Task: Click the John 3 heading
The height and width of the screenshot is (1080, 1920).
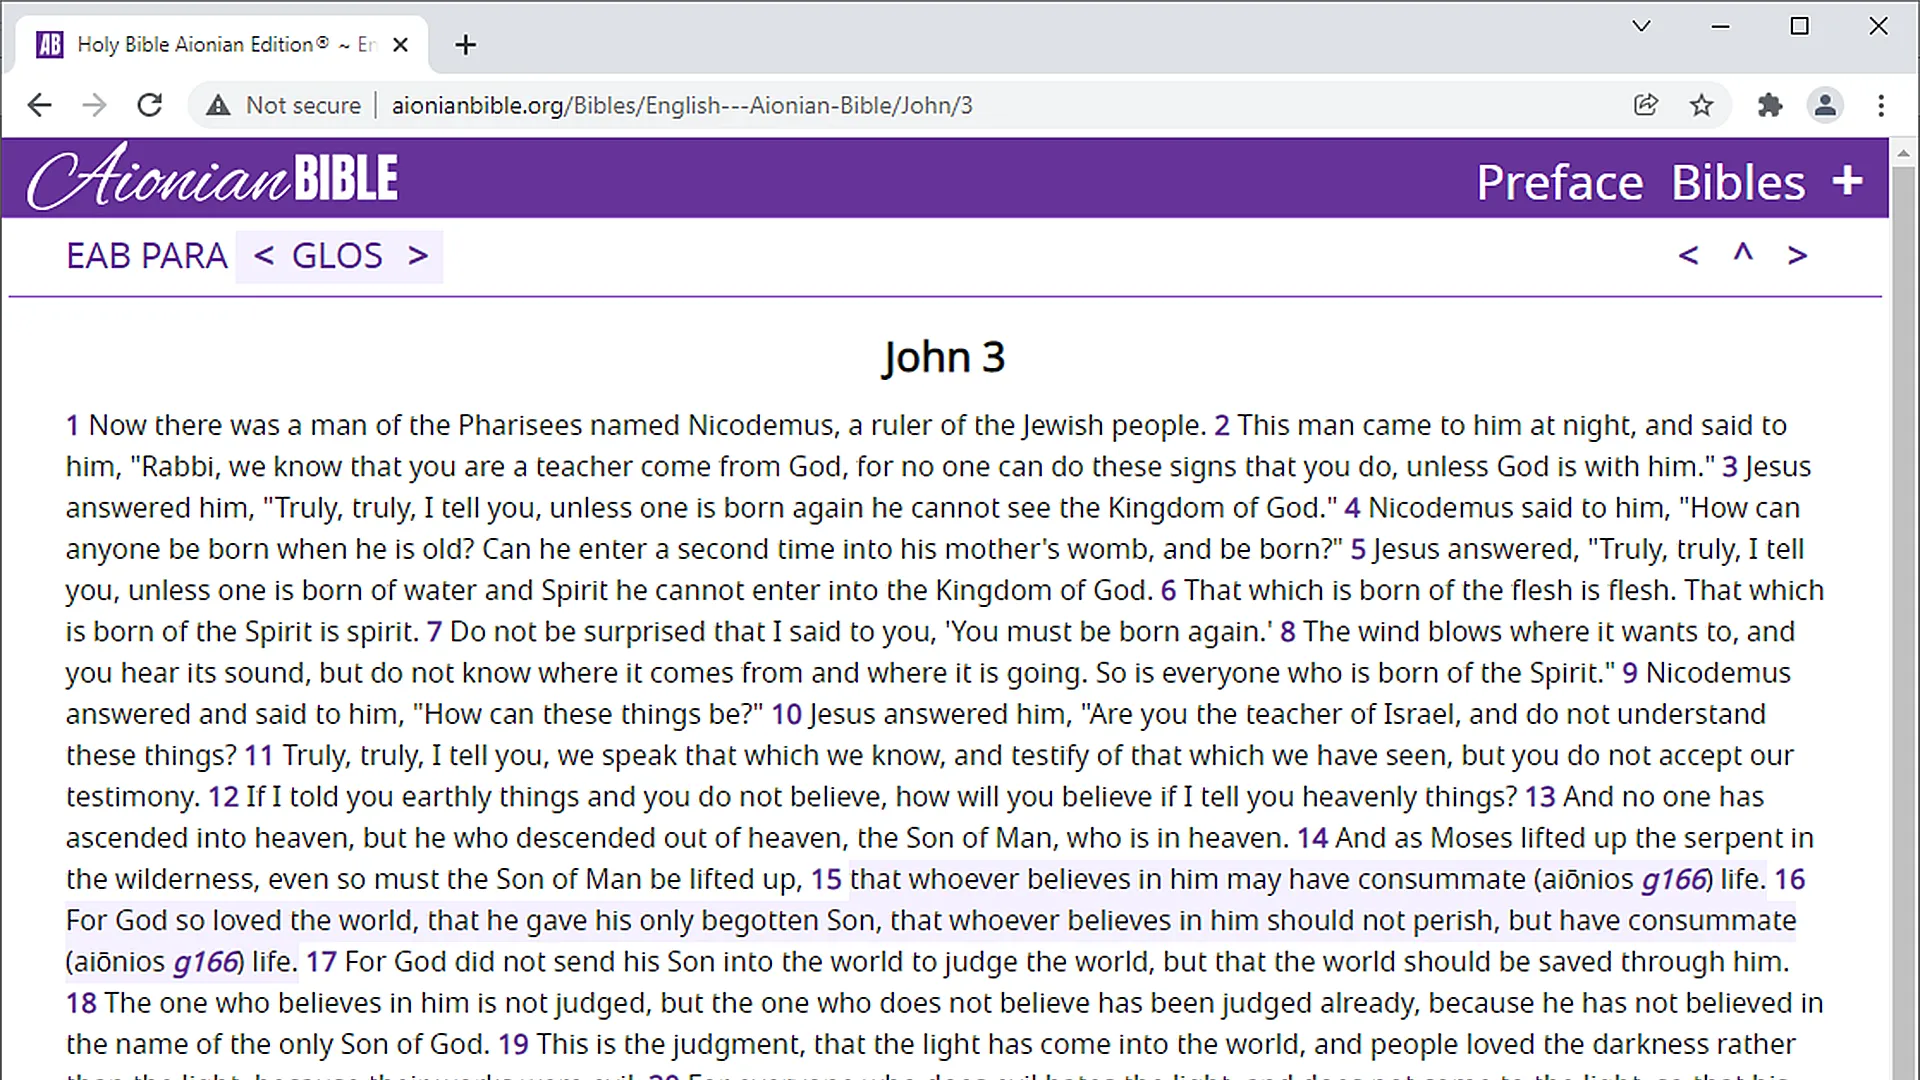Action: pos(943,357)
